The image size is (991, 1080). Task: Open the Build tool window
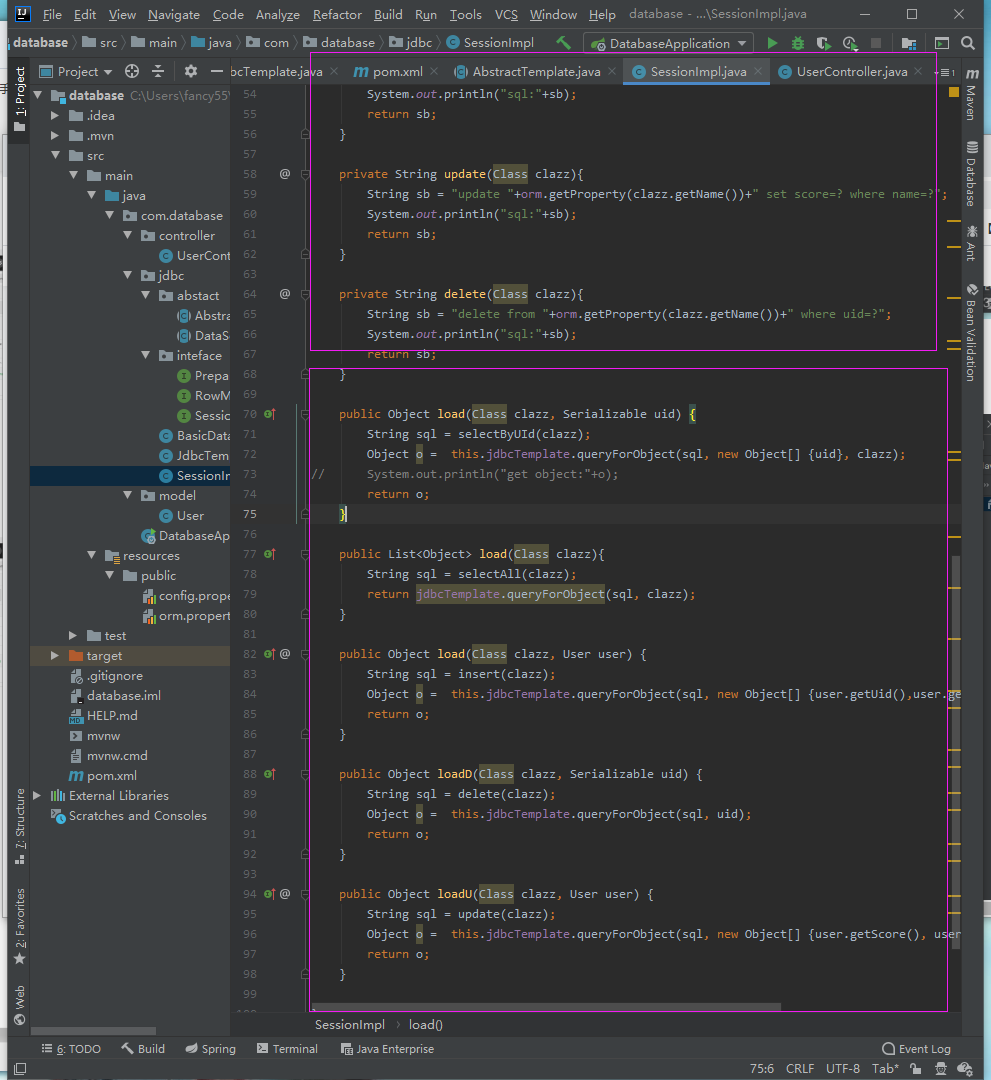click(143, 1049)
